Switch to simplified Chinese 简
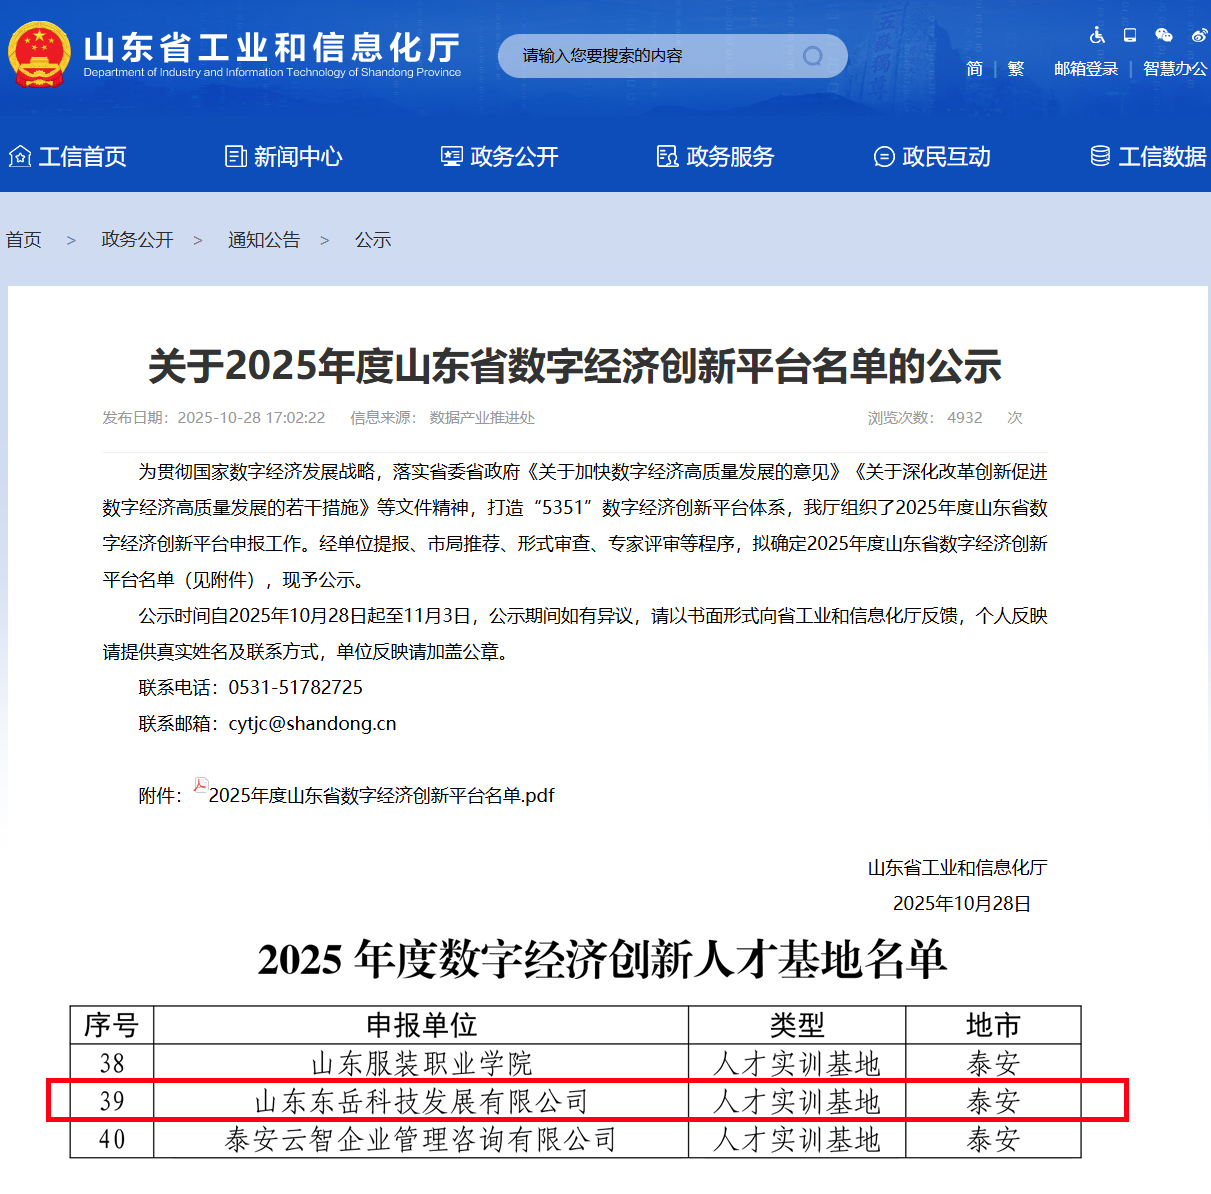Screen dimensions: 1211x1194 pos(974,69)
